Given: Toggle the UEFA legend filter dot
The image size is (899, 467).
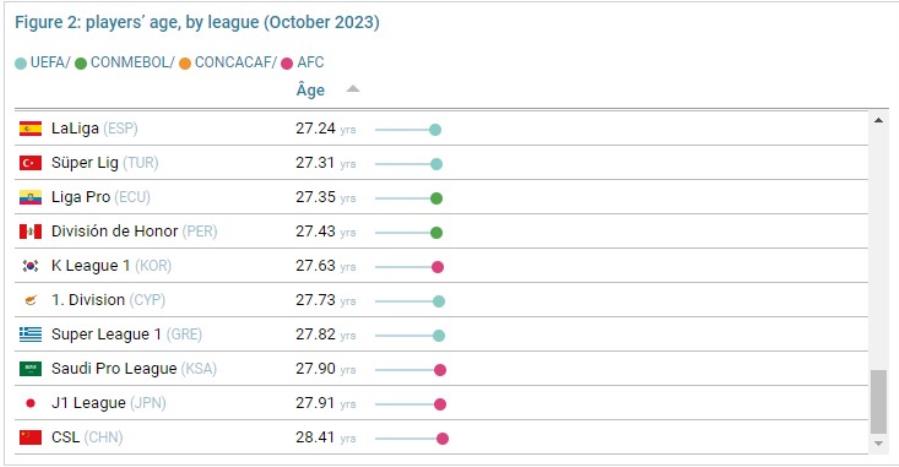Looking at the screenshot, I should [21, 63].
